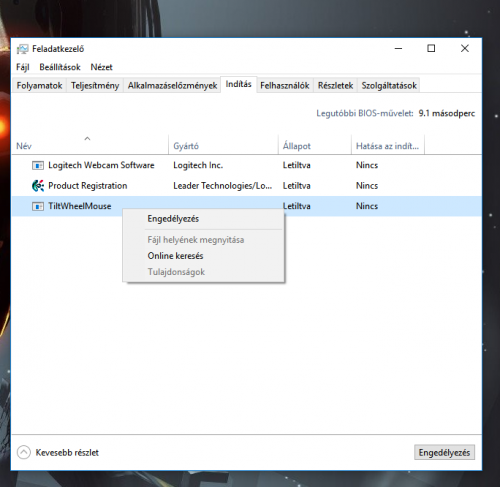The height and width of the screenshot is (487, 500).
Task: Switch to the Teljesítmény tab
Action: pos(95,86)
